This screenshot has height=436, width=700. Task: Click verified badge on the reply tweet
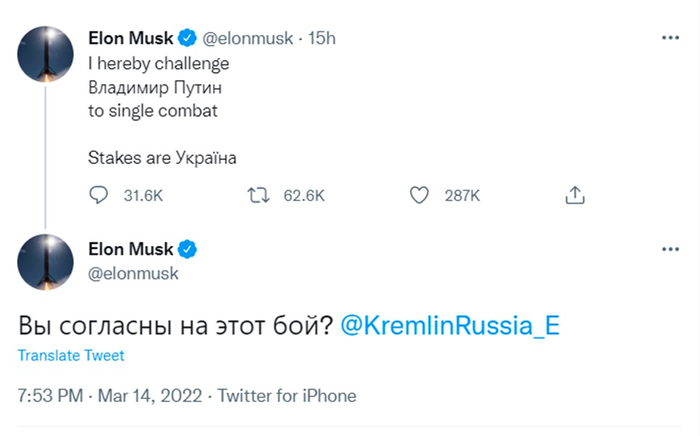click(x=186, y=249)
